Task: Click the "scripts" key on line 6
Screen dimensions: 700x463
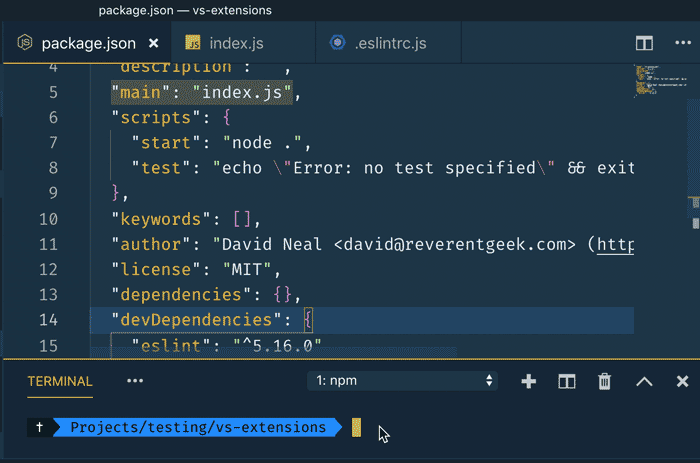Action: click(x=150, y=118)
